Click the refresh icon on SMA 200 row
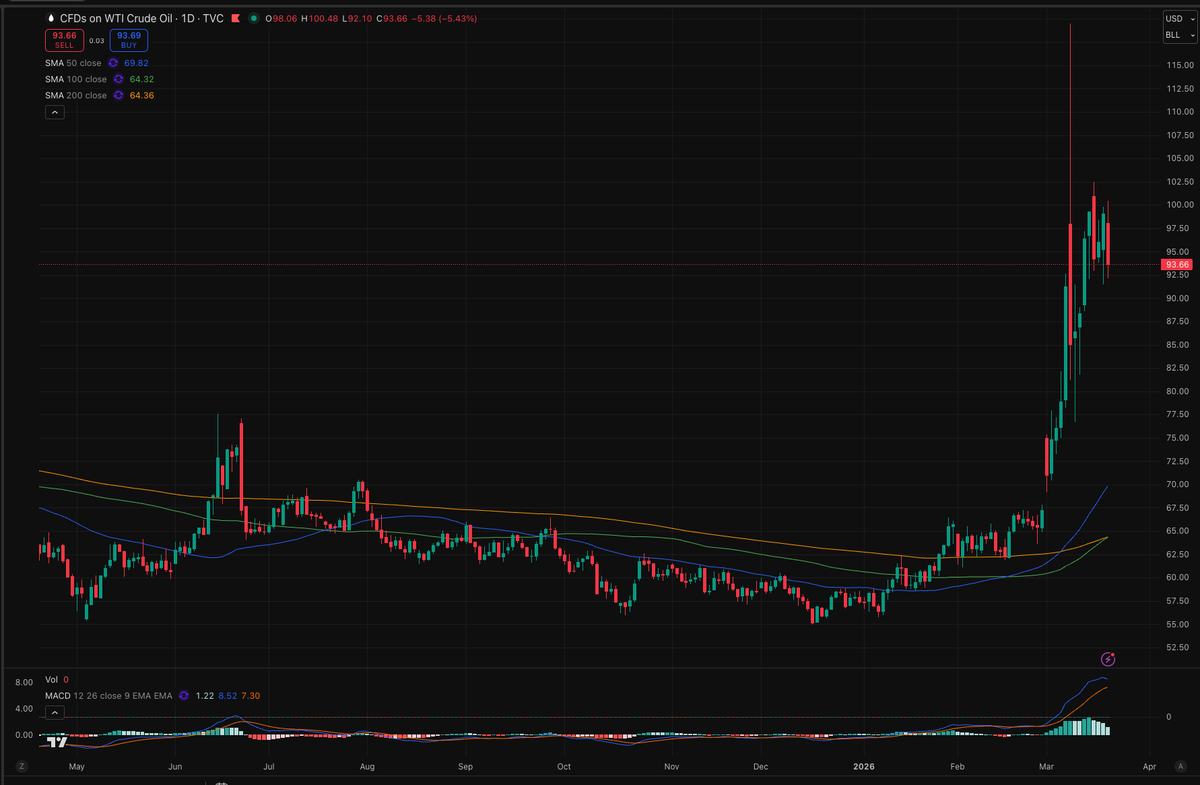 pos(118,95)
